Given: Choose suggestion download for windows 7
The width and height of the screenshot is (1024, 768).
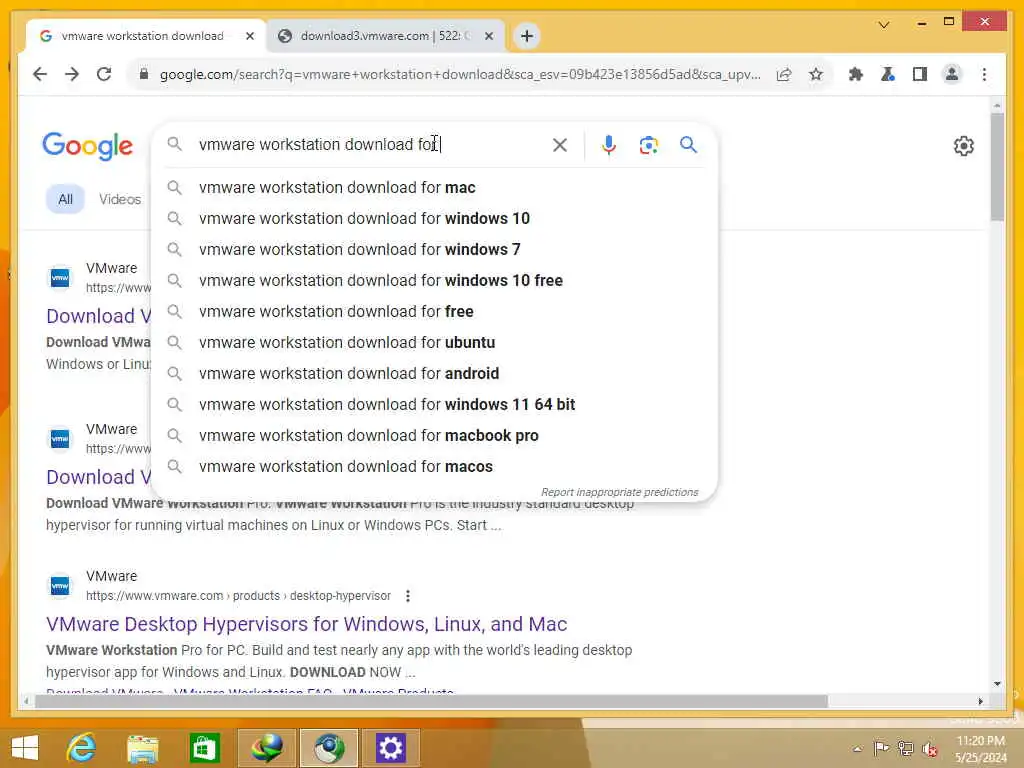Looking at the screenshot, I should point(434,249).
